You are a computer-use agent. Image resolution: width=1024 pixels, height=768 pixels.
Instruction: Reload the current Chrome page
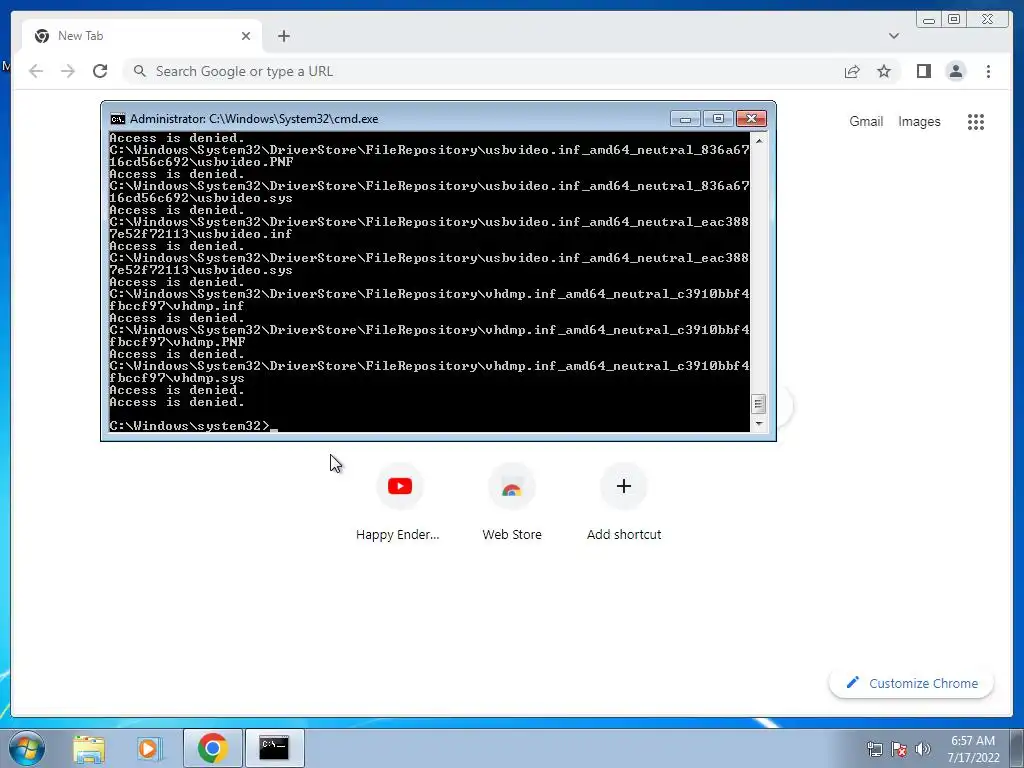(x=100, y=71)
